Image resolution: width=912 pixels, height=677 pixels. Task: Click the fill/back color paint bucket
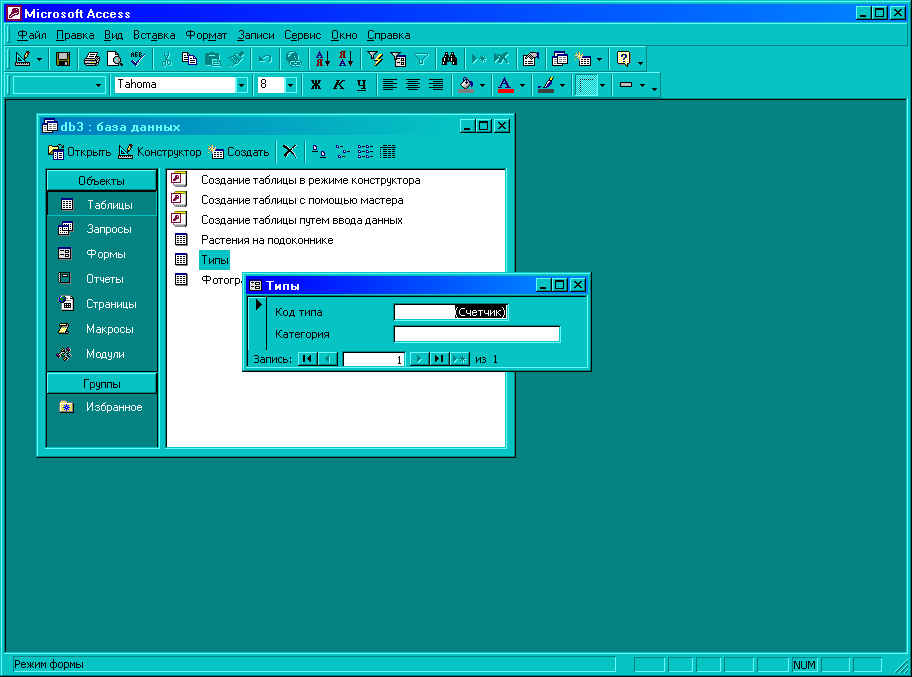(x=466, y=85)
